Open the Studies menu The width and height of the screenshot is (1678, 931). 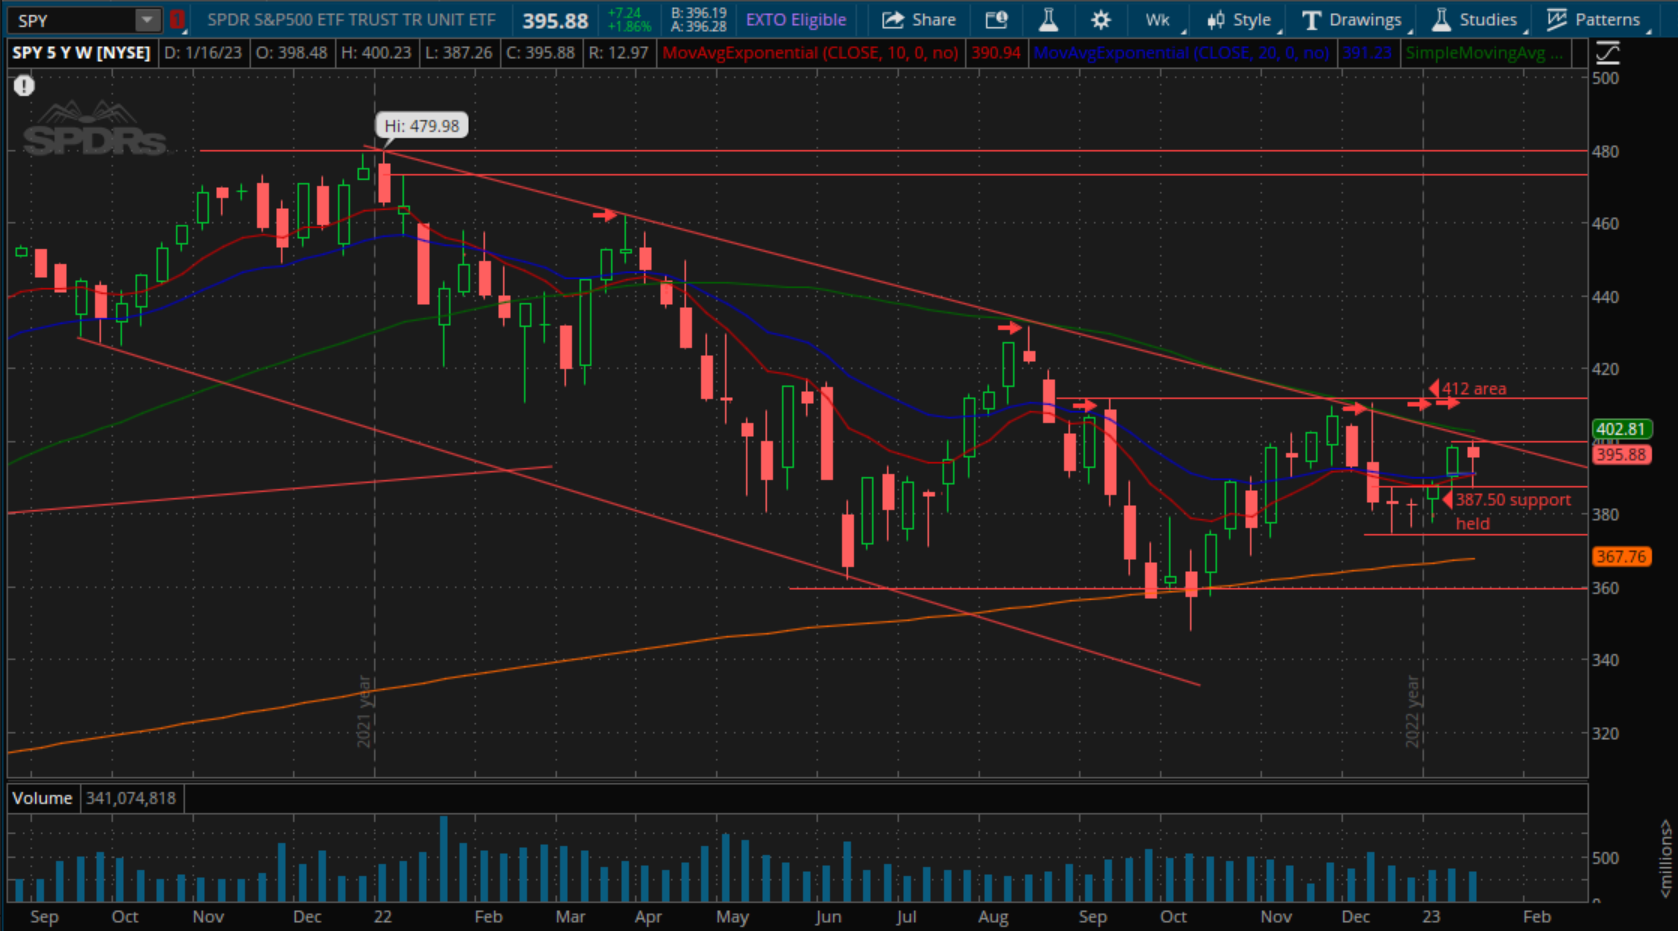click(x=1476, y=20)
